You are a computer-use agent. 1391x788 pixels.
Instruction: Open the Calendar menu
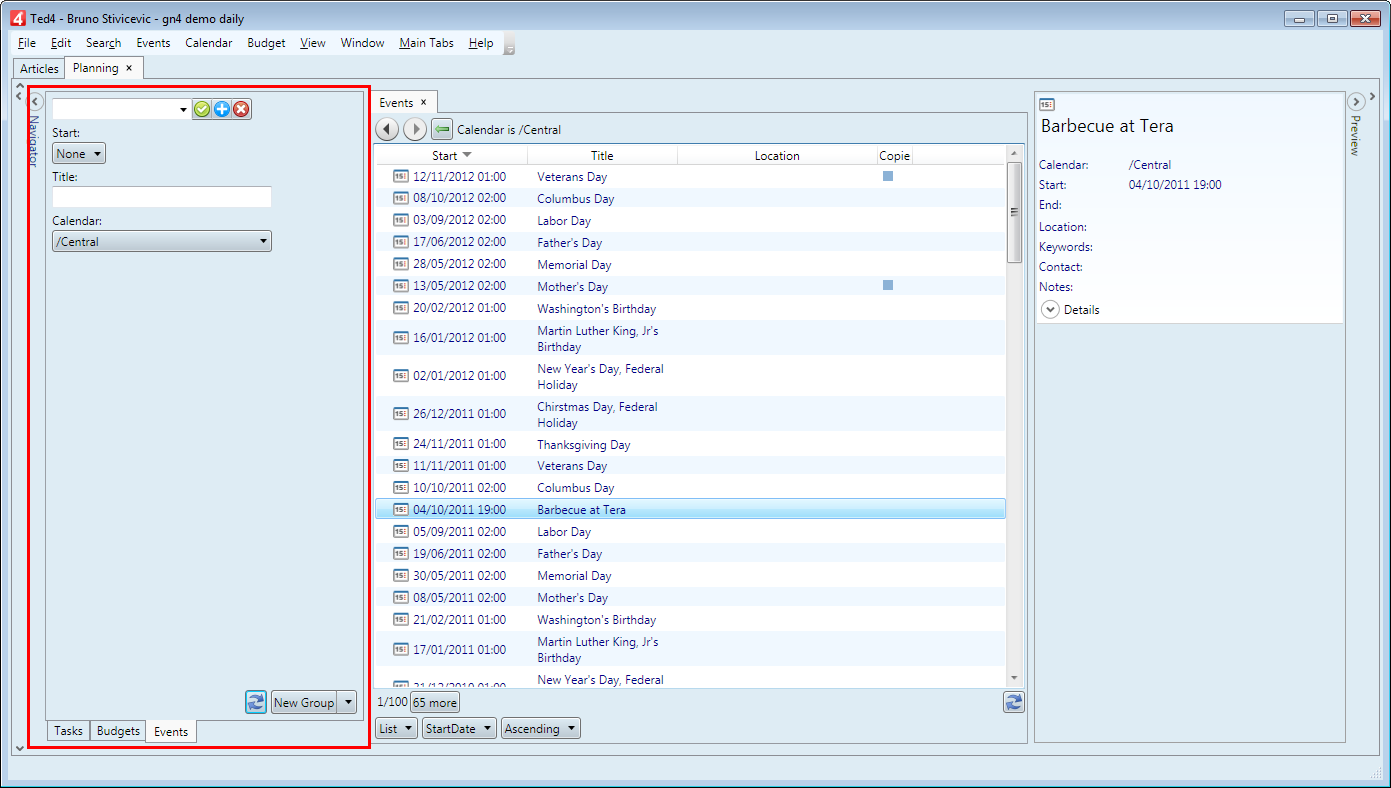(x=209, y=43)
